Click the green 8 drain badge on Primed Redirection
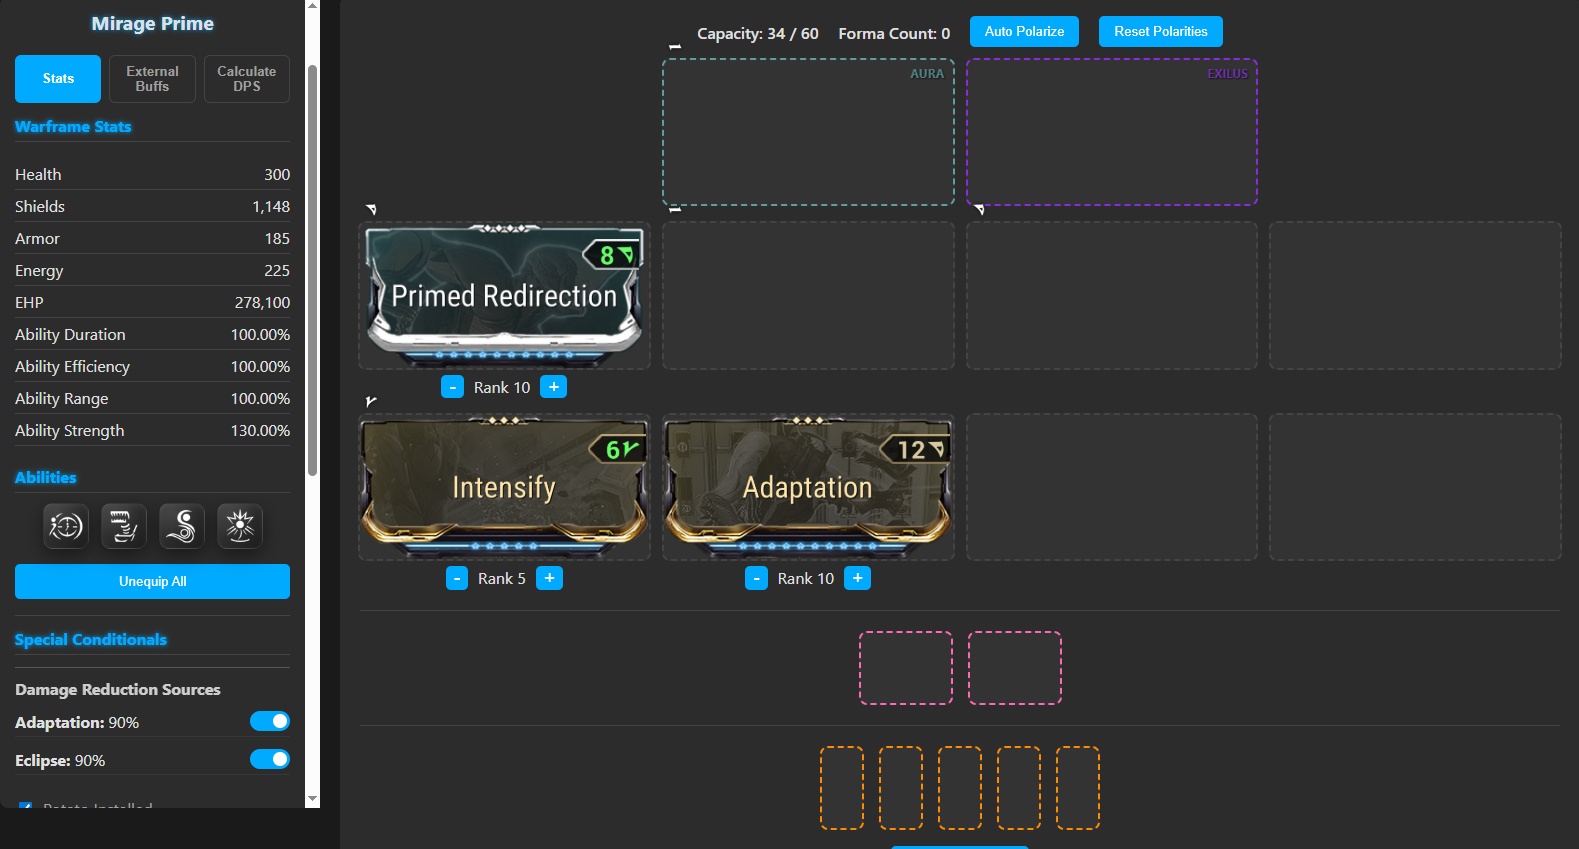 coord(612,255)
